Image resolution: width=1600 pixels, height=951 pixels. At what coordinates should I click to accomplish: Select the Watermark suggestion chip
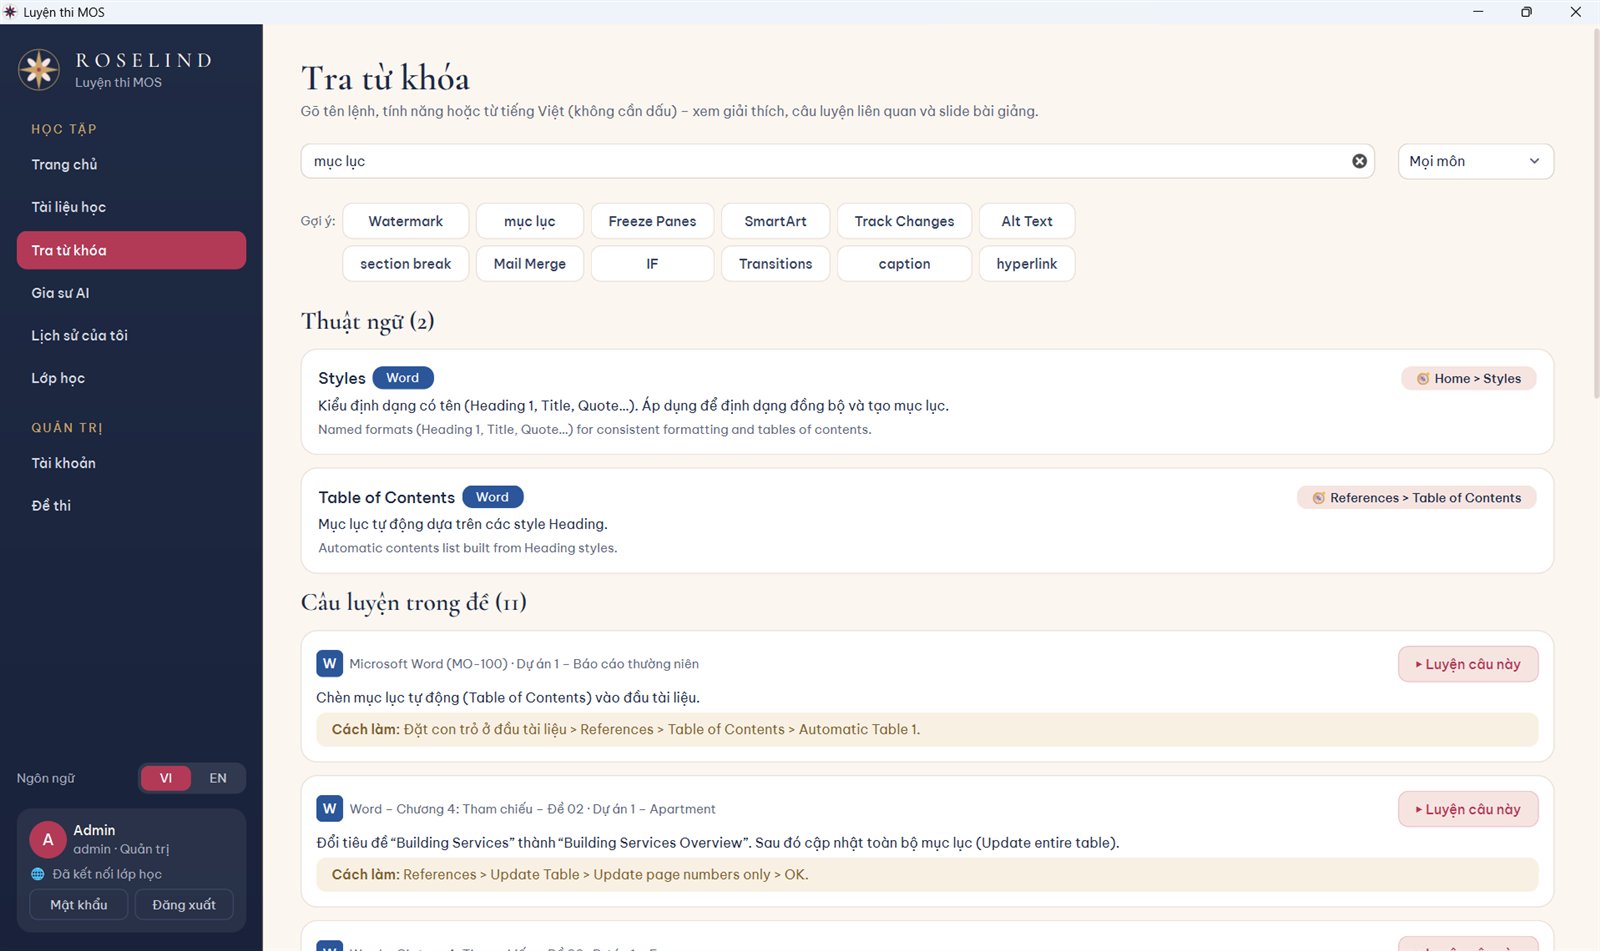(405, 221)
